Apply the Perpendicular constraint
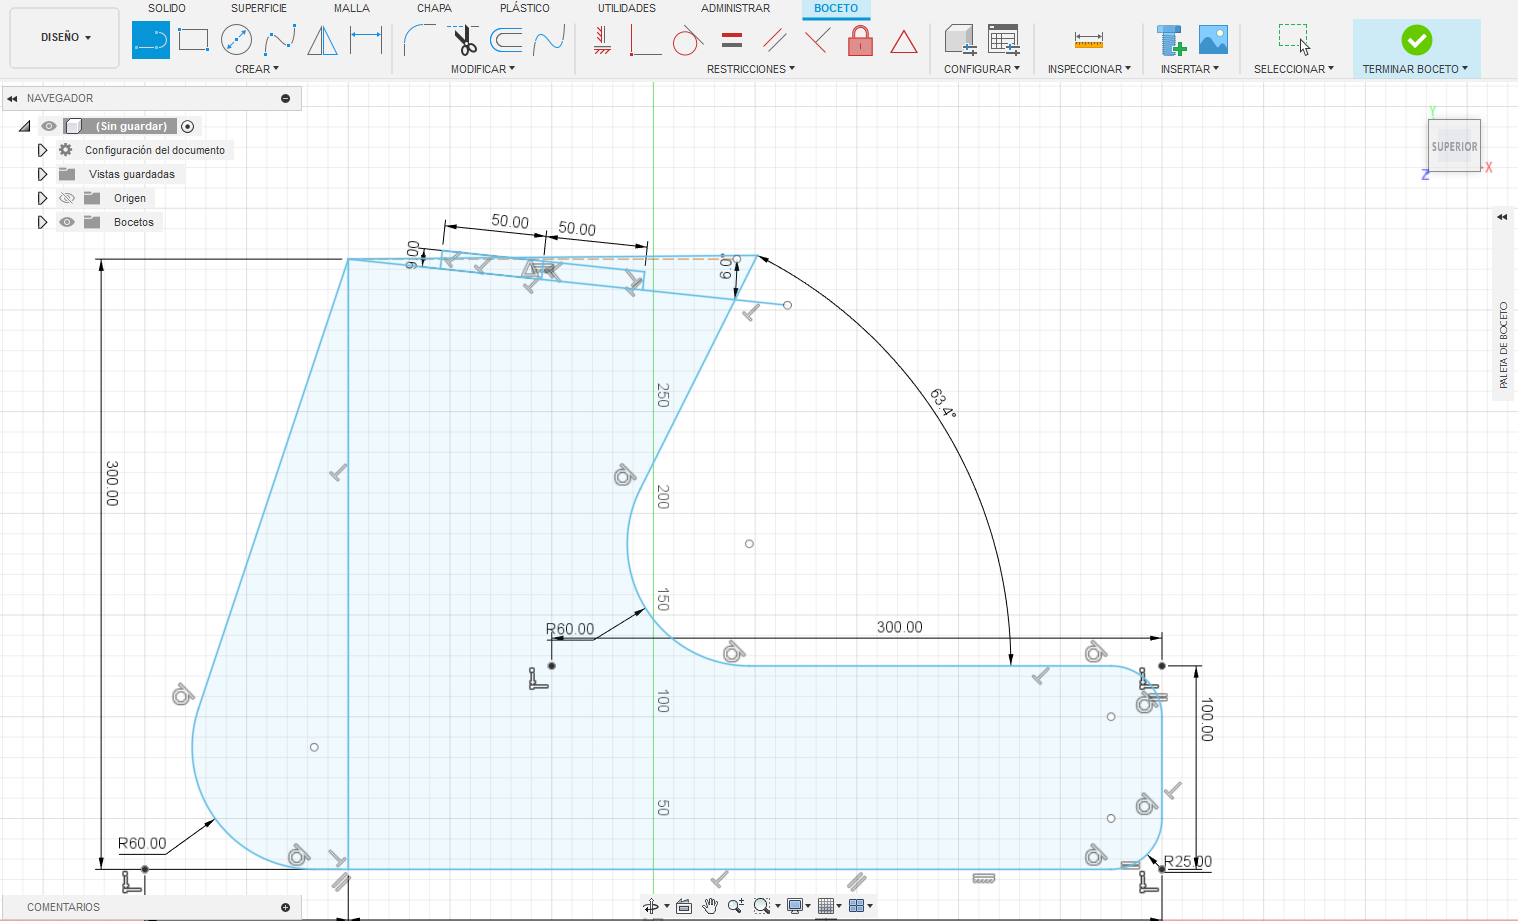This screenshot has height=921, width=1518. coord(818,40)
